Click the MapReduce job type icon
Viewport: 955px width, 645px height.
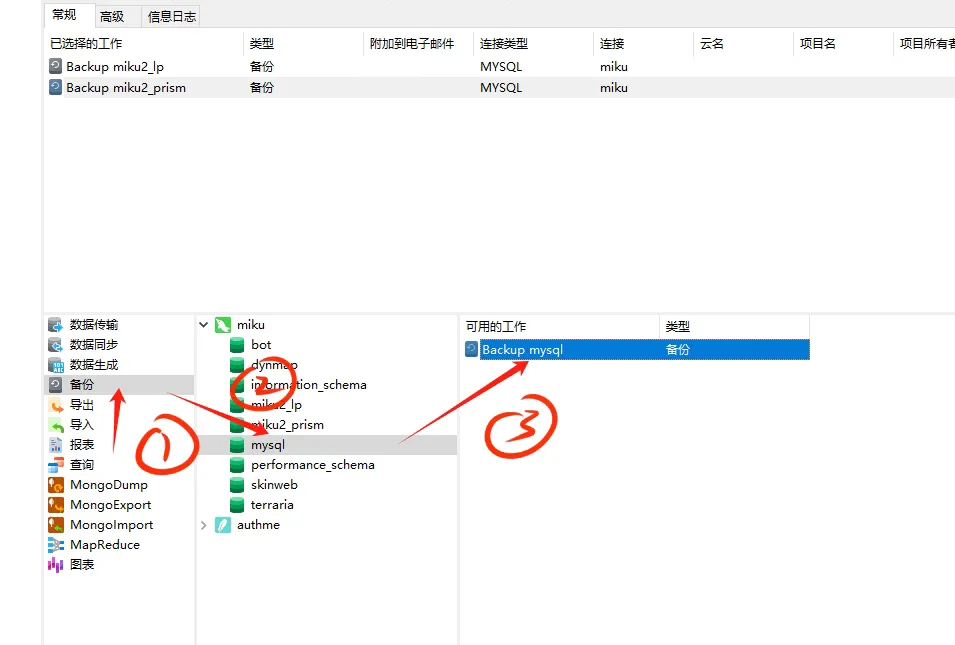point(56,545)
